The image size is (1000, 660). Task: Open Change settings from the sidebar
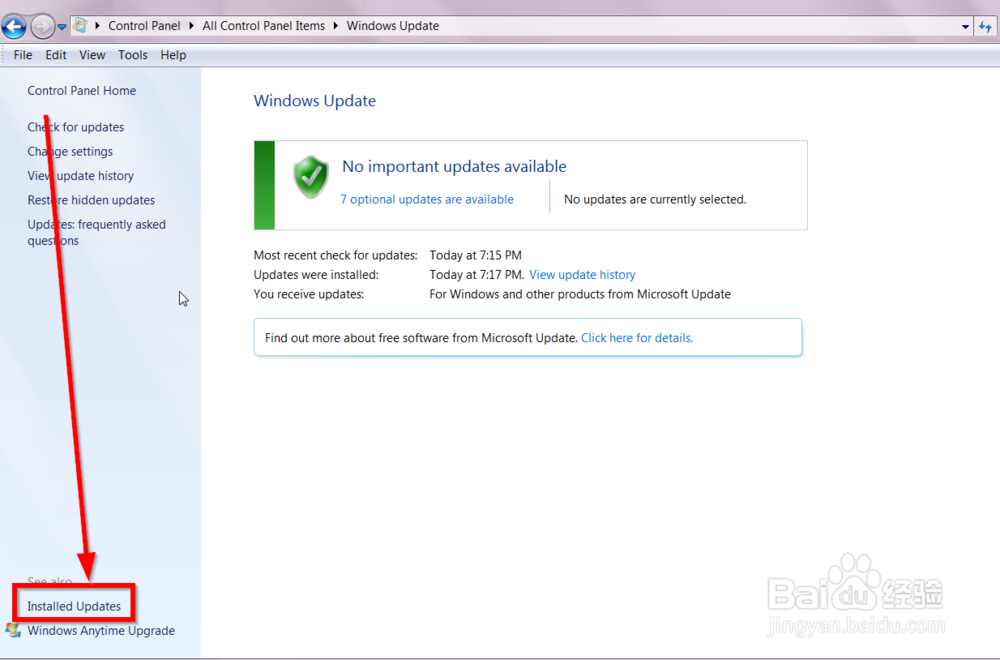[x=69, y=151]
